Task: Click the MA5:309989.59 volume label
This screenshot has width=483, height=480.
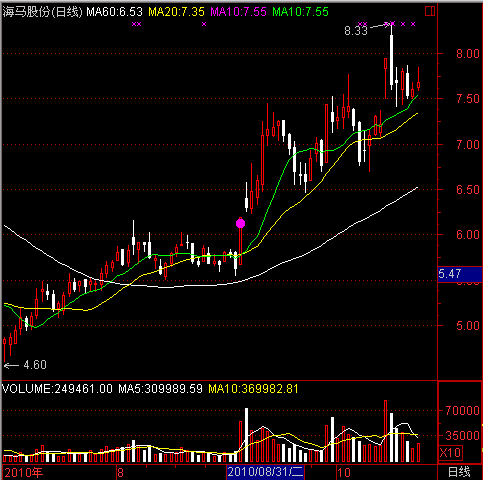Action: pyautogui.click(x=160, y=389)
